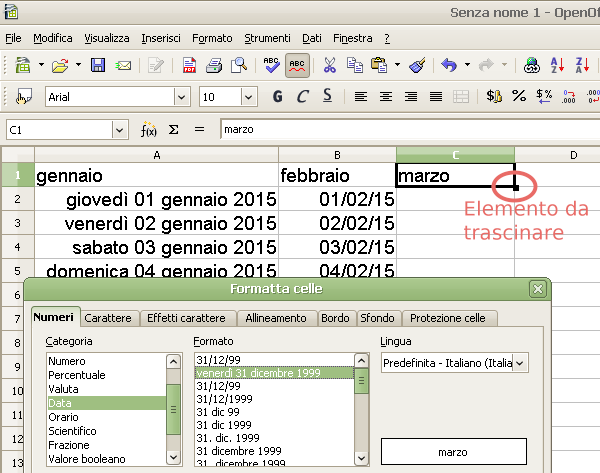The image size is (600, 473).
Task: Click the Print file icon
Action: tap(214, 66)
